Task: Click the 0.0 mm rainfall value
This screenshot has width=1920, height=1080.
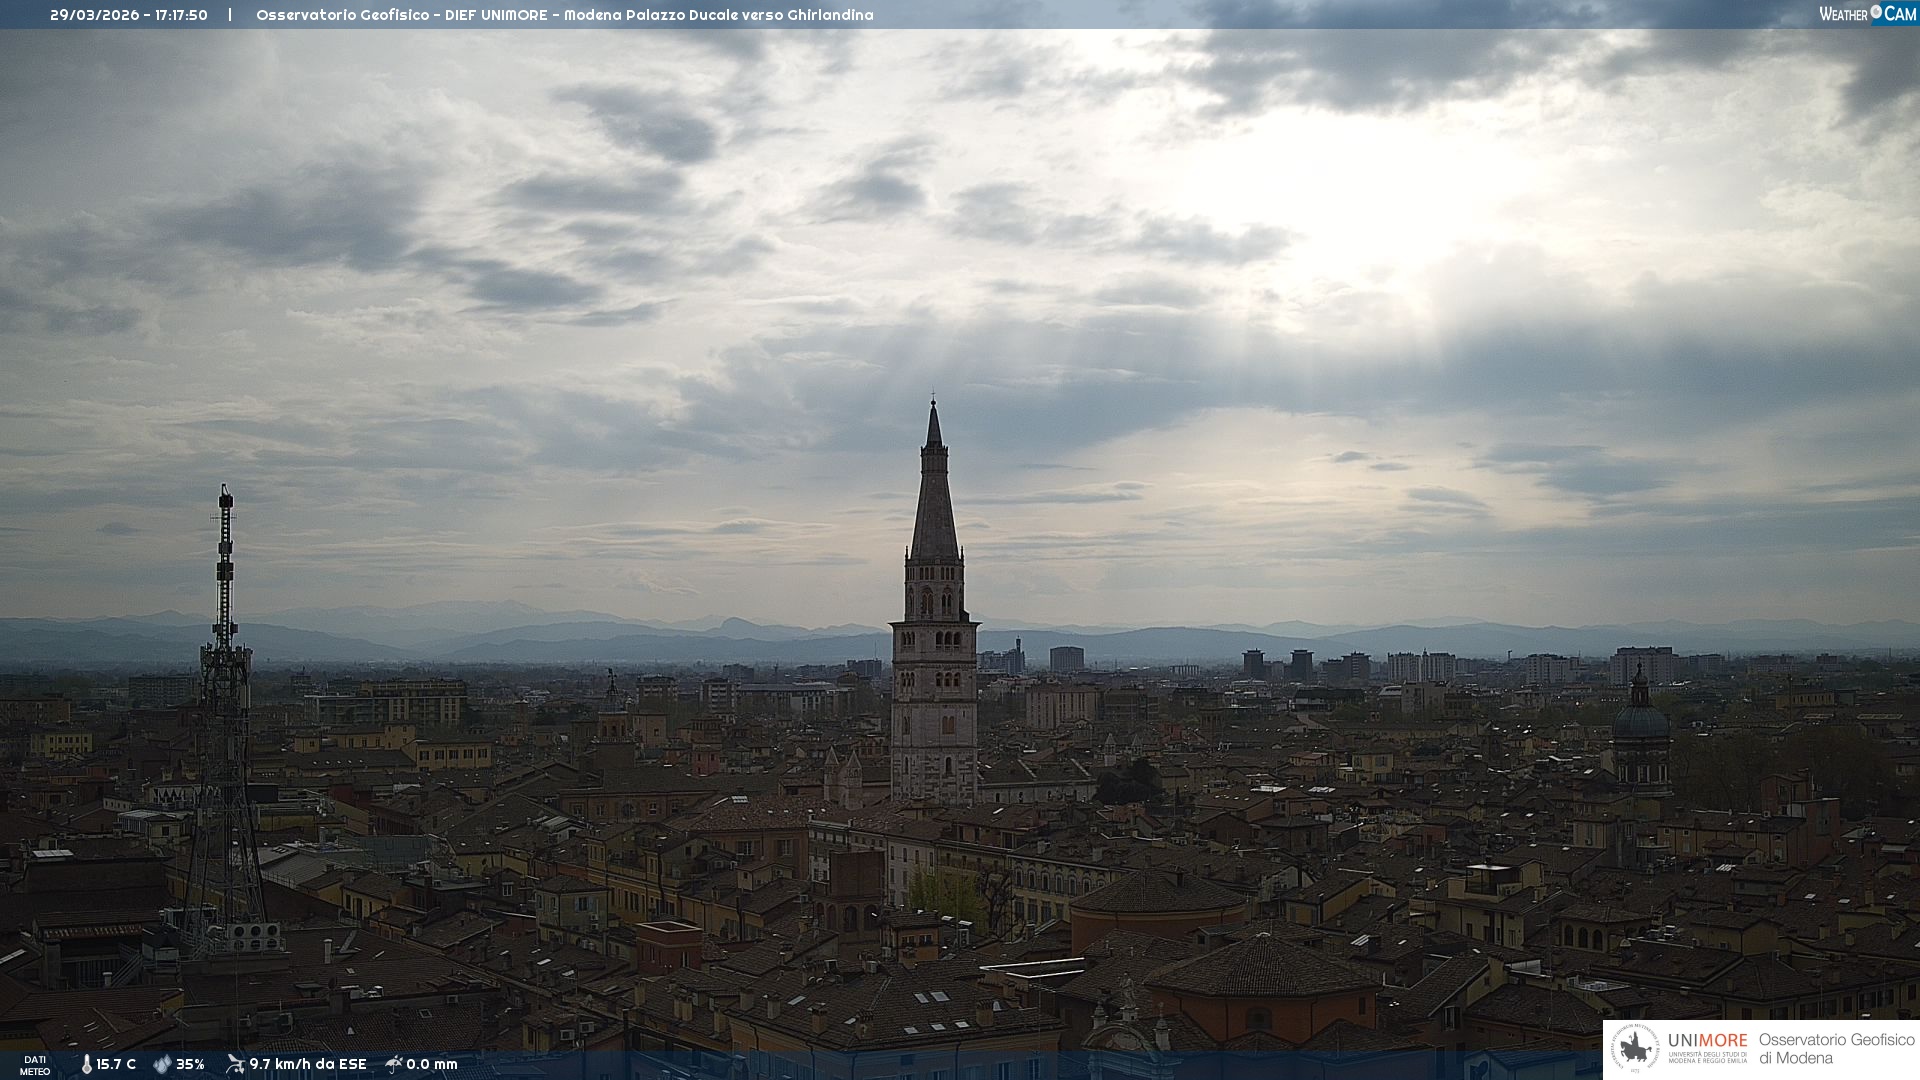Action: coord(432,1064)
